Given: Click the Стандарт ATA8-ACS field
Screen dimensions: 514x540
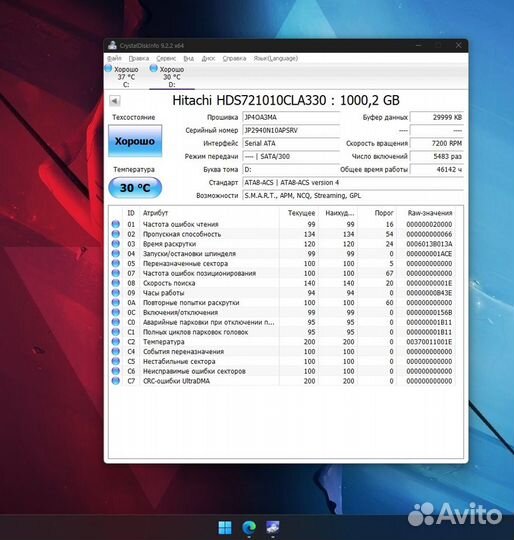Looking at the screenshot, I should (x=353, y=183).
